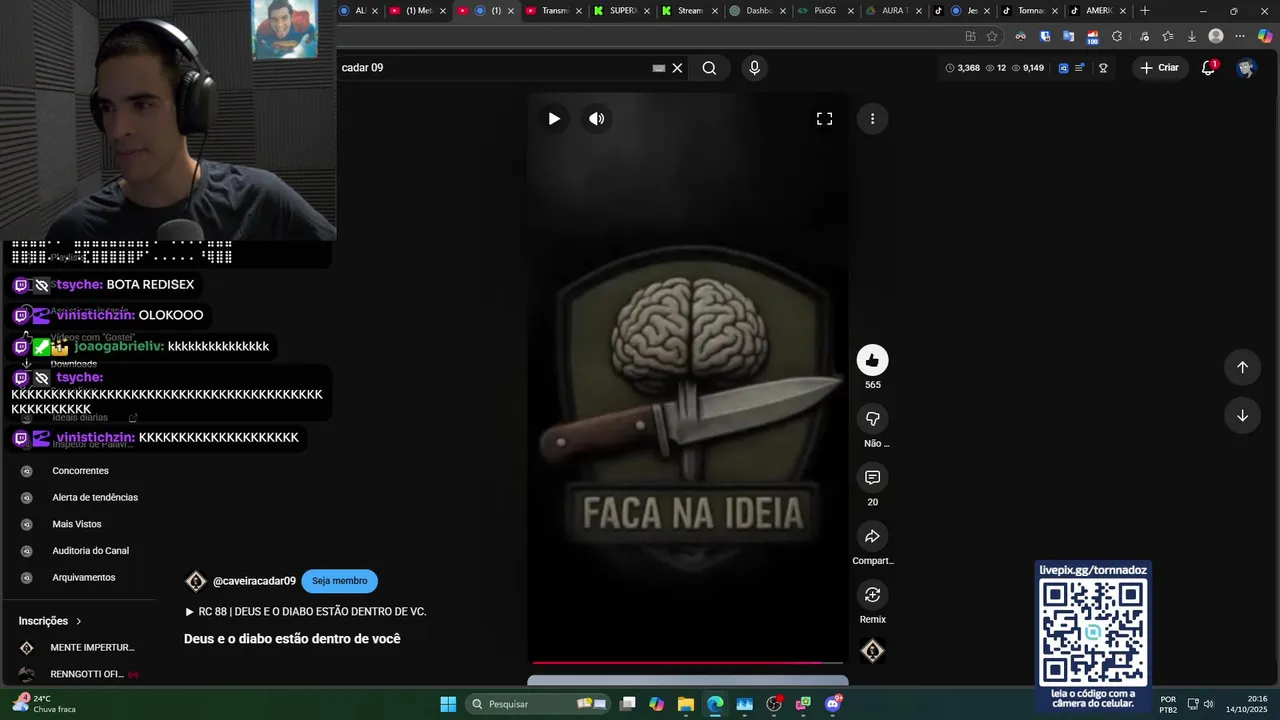Viewport: 1280px width, 720px height.
Task: Open Concorrentes in the sidebar
Action: click(80, 471)
